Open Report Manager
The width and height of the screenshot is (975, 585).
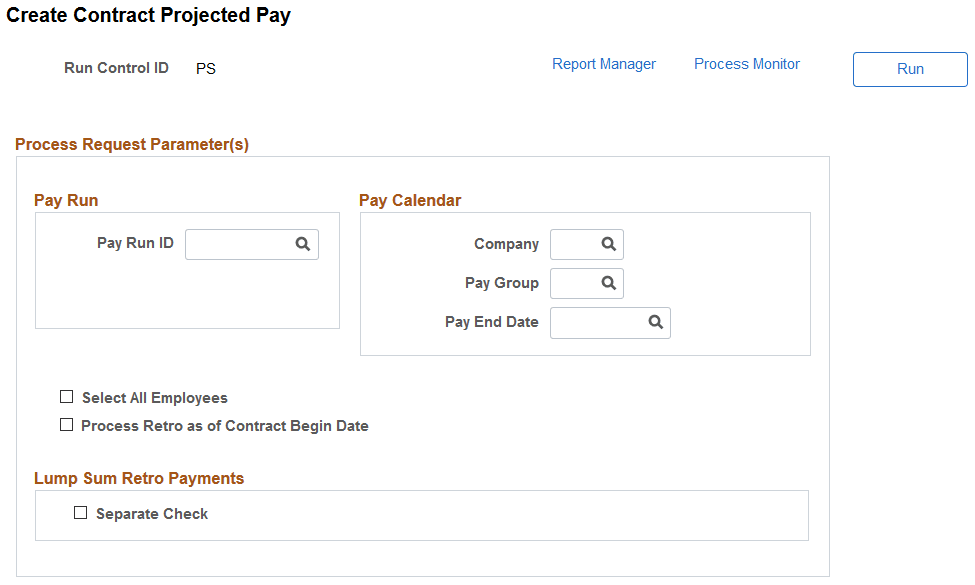click(604, 63)
